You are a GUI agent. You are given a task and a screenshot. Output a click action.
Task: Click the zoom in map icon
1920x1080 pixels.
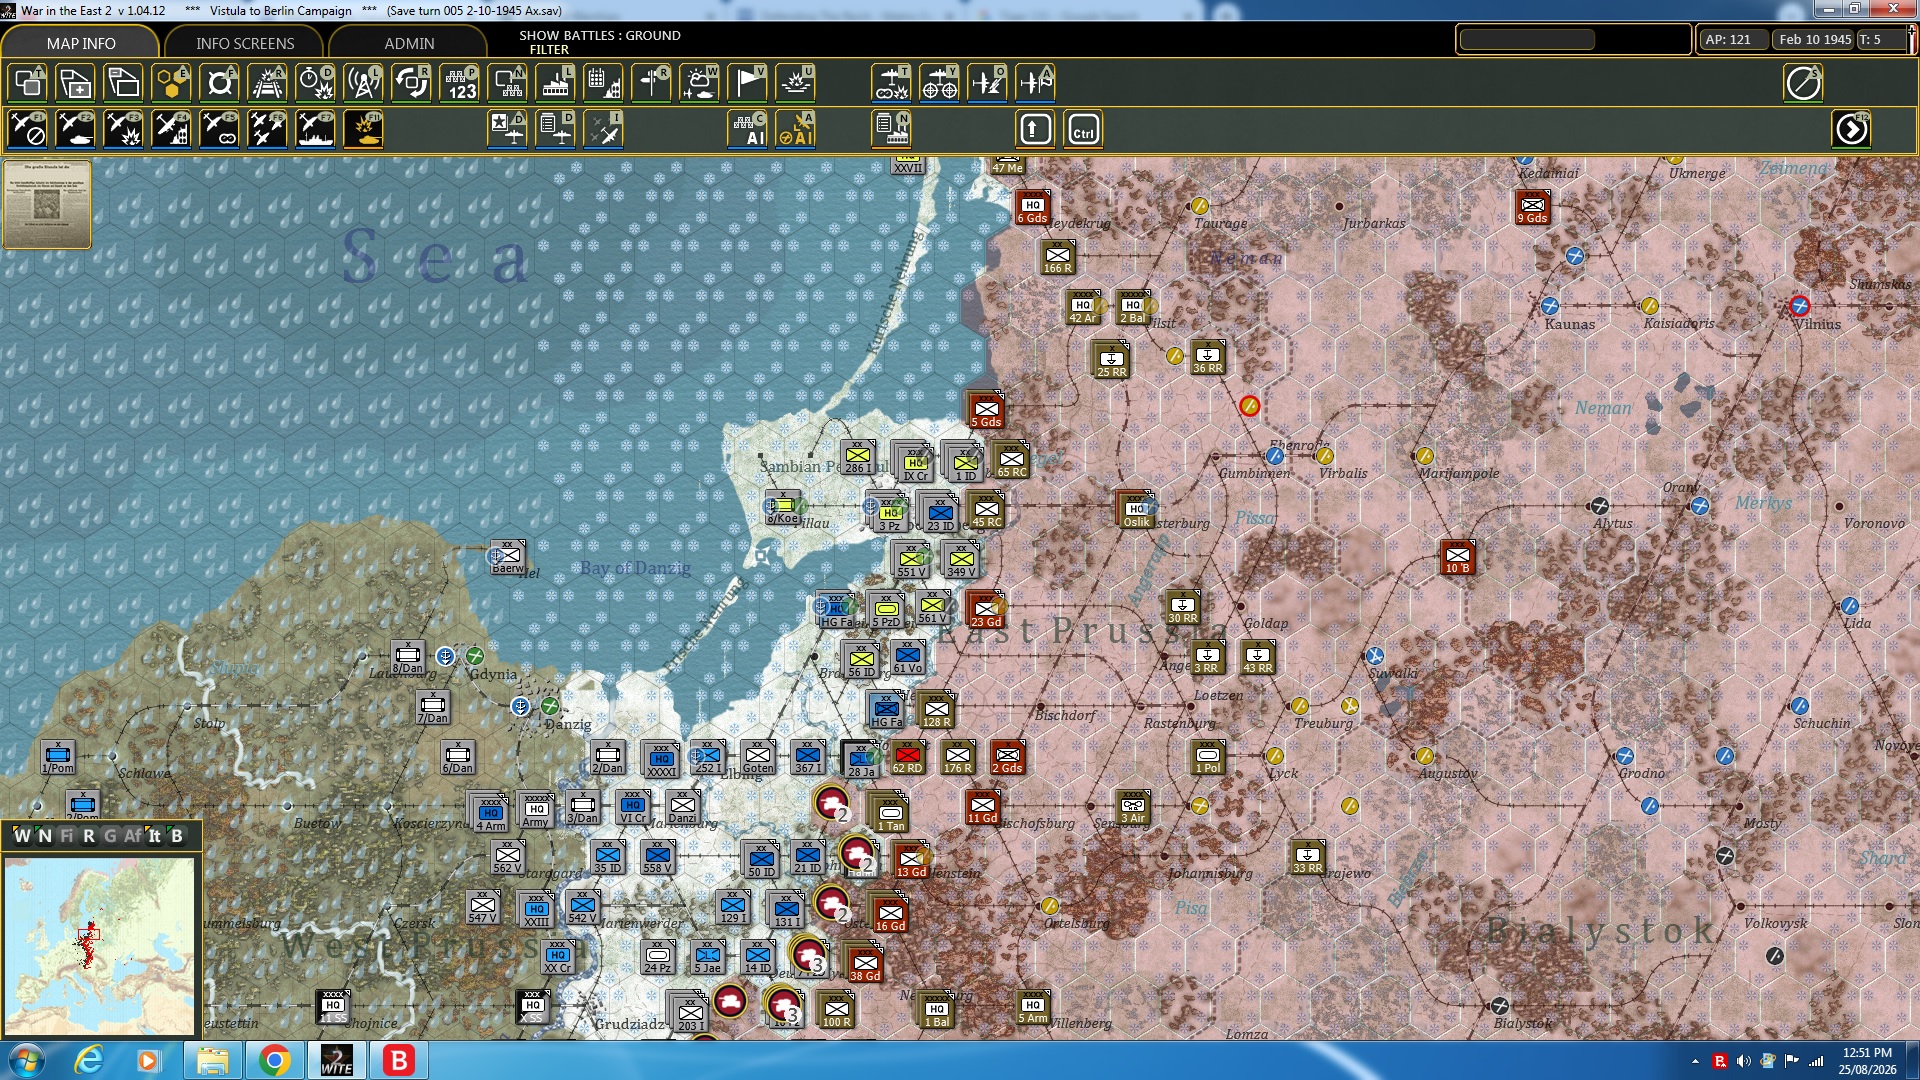(x=76, y=83)
